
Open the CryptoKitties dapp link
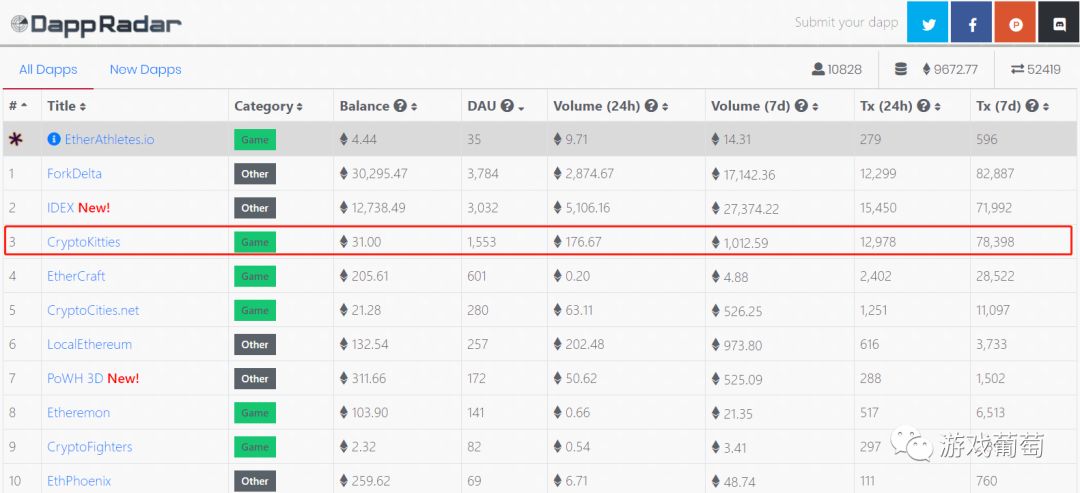click(83, 241)
